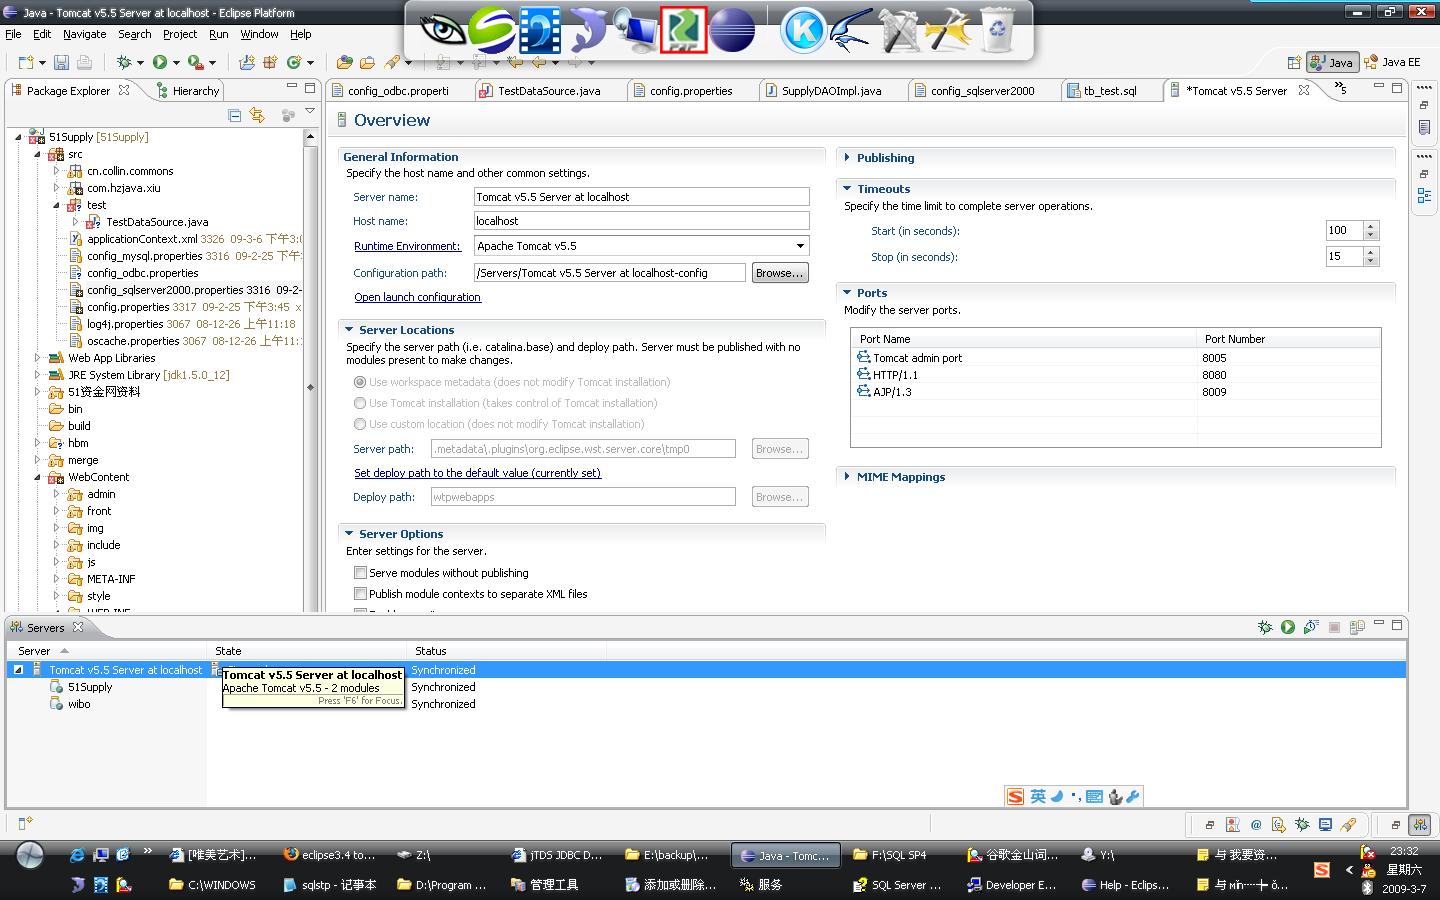1440x900 pixels.
Task: Expand the Publishing section
Action: [847, 158]
